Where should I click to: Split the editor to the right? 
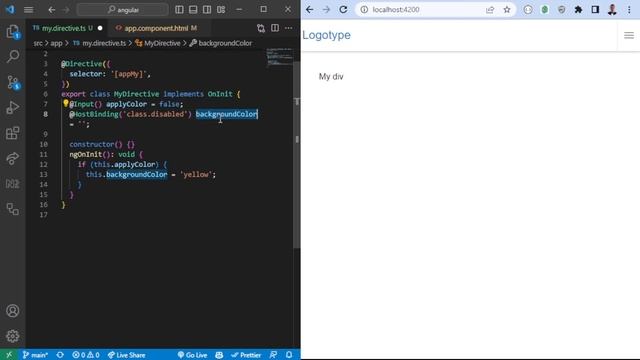tap(275, 28)
